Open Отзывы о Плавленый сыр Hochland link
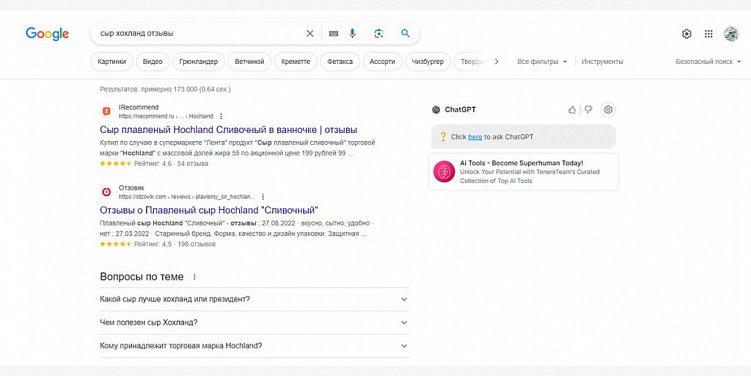The image size is (751, 376). (x=209, y=210)
